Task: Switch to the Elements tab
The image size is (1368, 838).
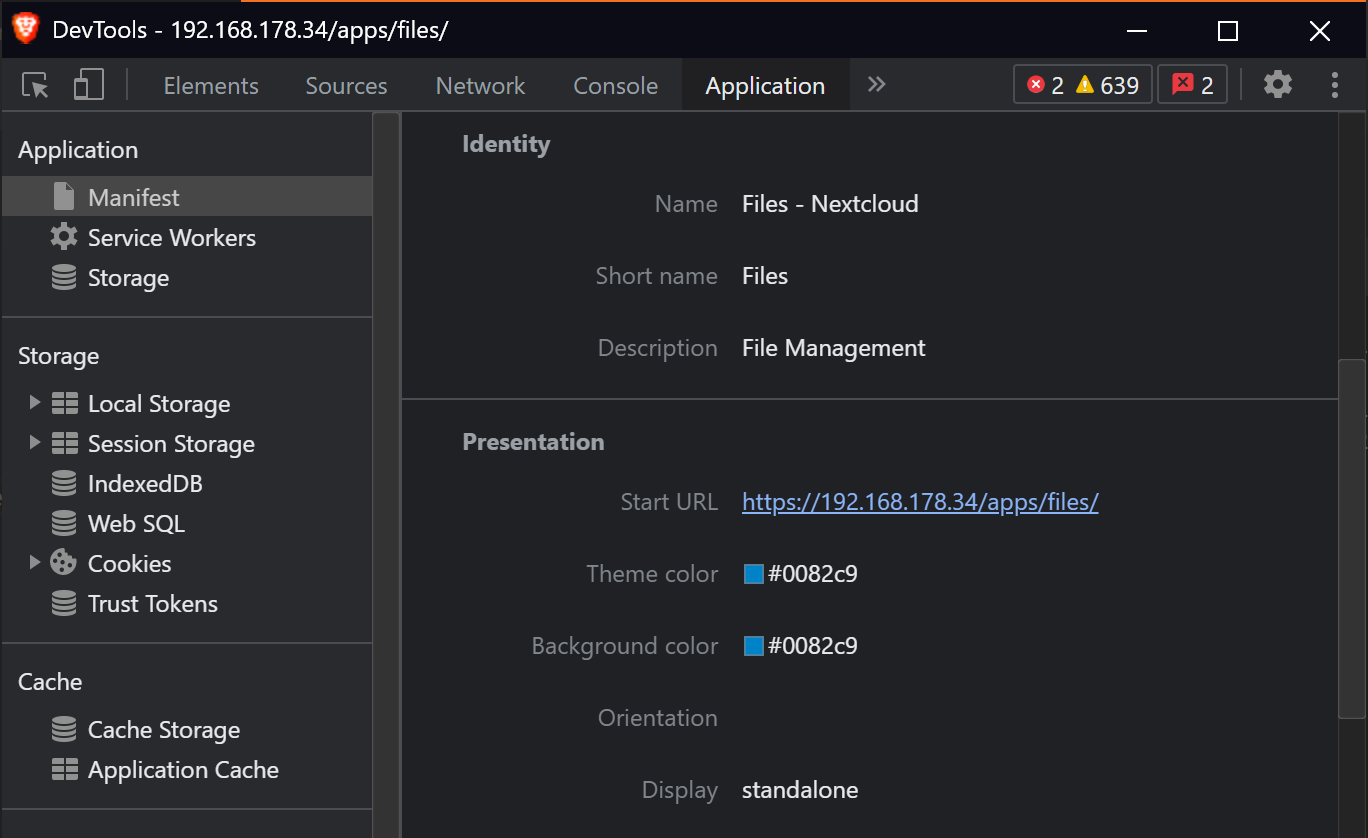Action: point(211,86)
